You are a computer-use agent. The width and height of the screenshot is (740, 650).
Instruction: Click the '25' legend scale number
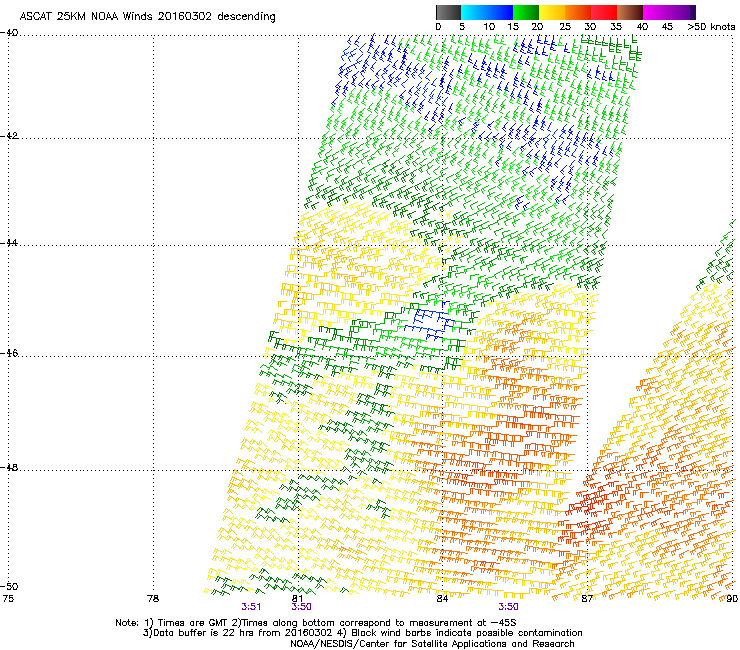[565, 27]
